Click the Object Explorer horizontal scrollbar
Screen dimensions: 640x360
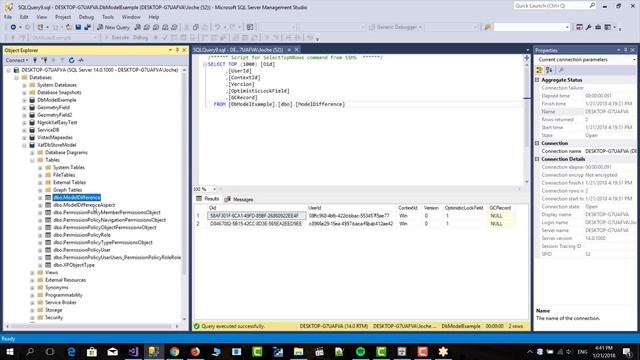(92, 327)
